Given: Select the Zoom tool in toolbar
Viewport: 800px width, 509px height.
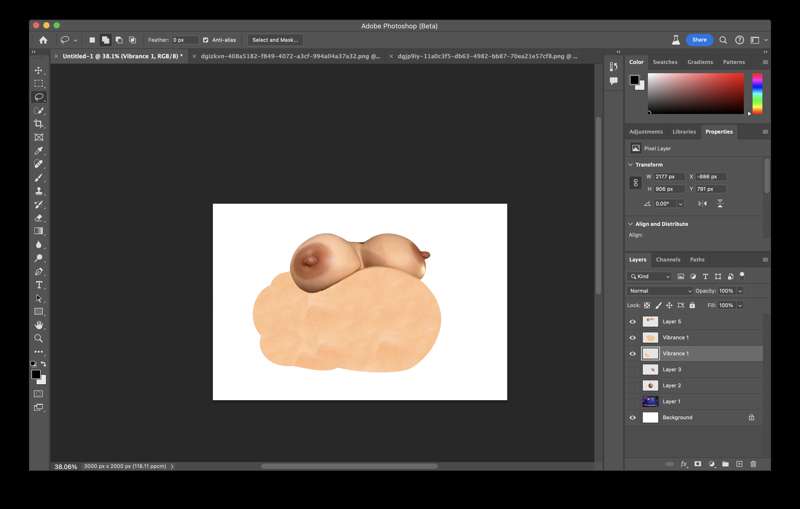Looking at the screenshot, I should 39,338.
